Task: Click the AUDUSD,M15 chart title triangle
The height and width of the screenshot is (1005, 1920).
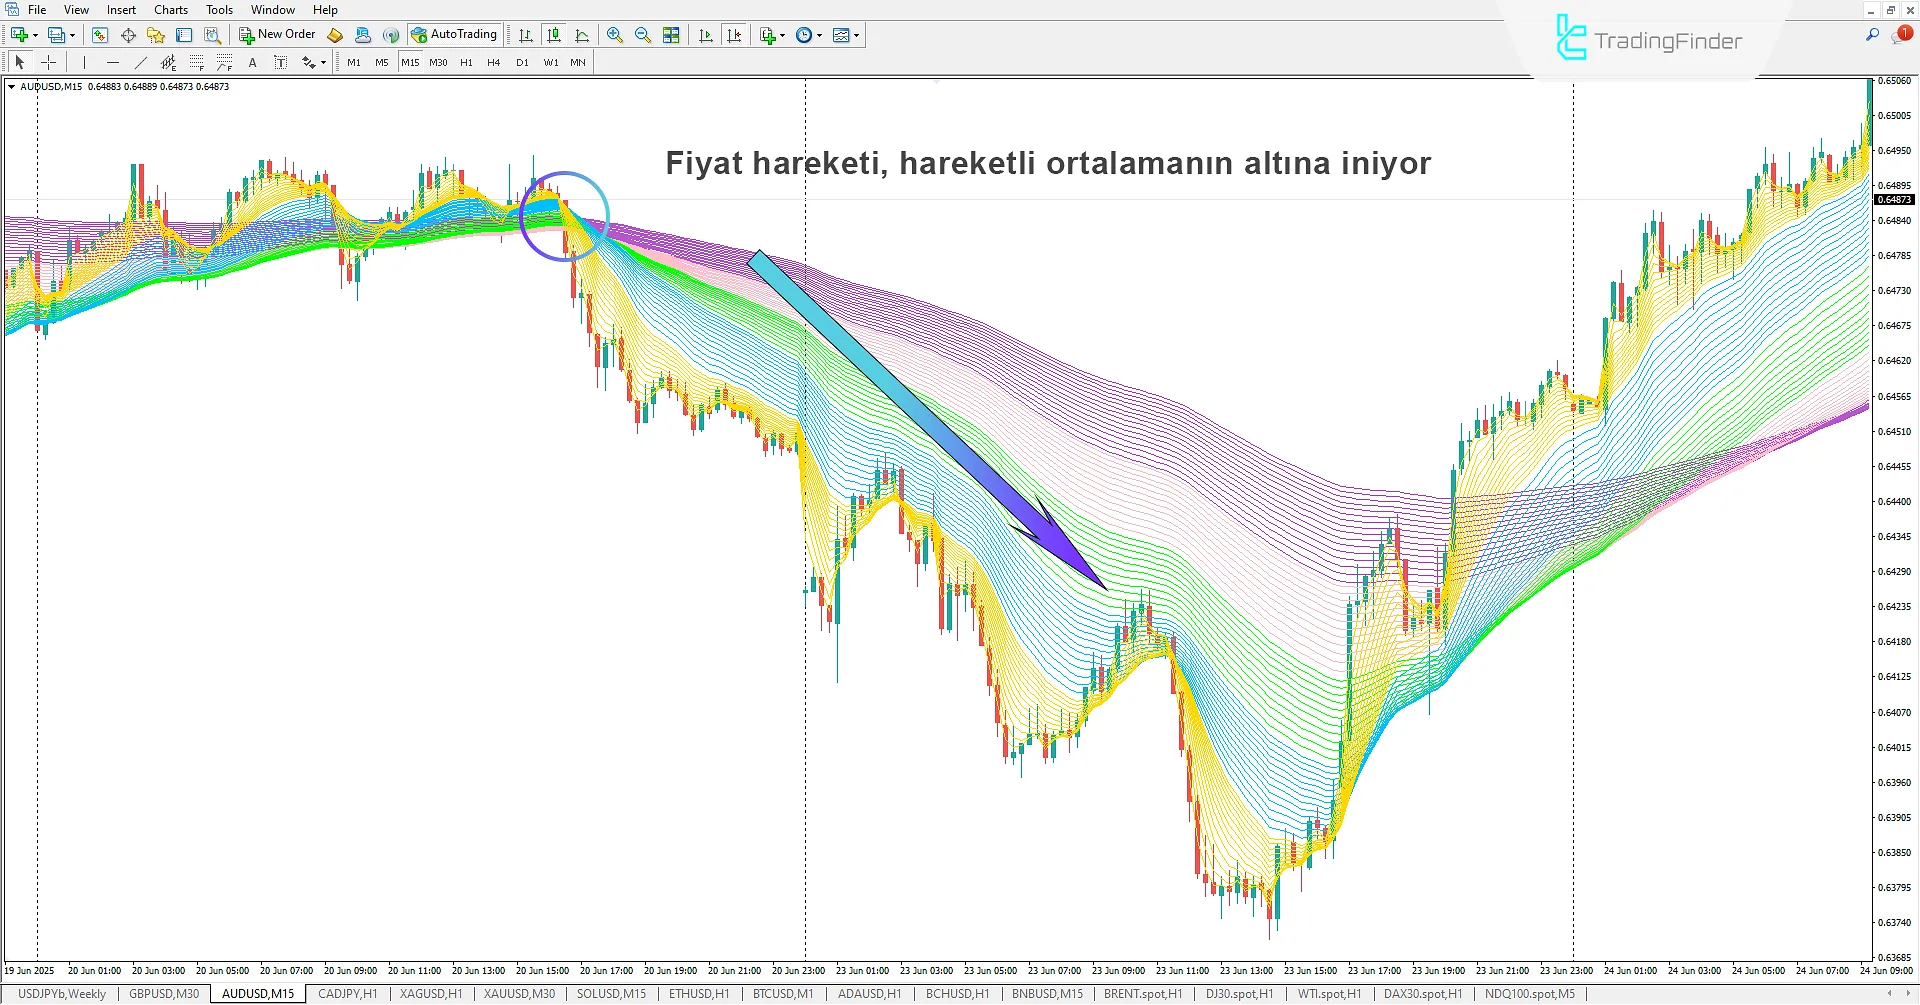Action: pyautogui.click(x=11, y=87)
